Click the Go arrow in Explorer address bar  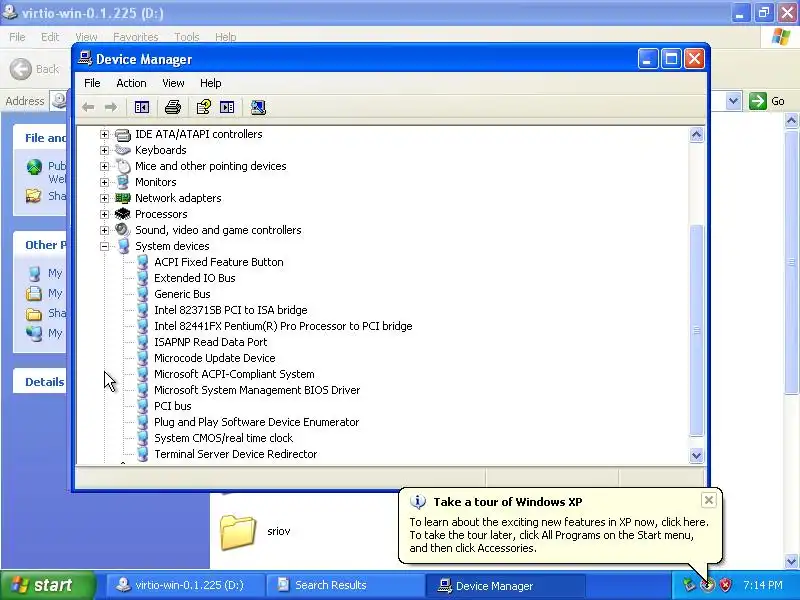pos(758,101)
